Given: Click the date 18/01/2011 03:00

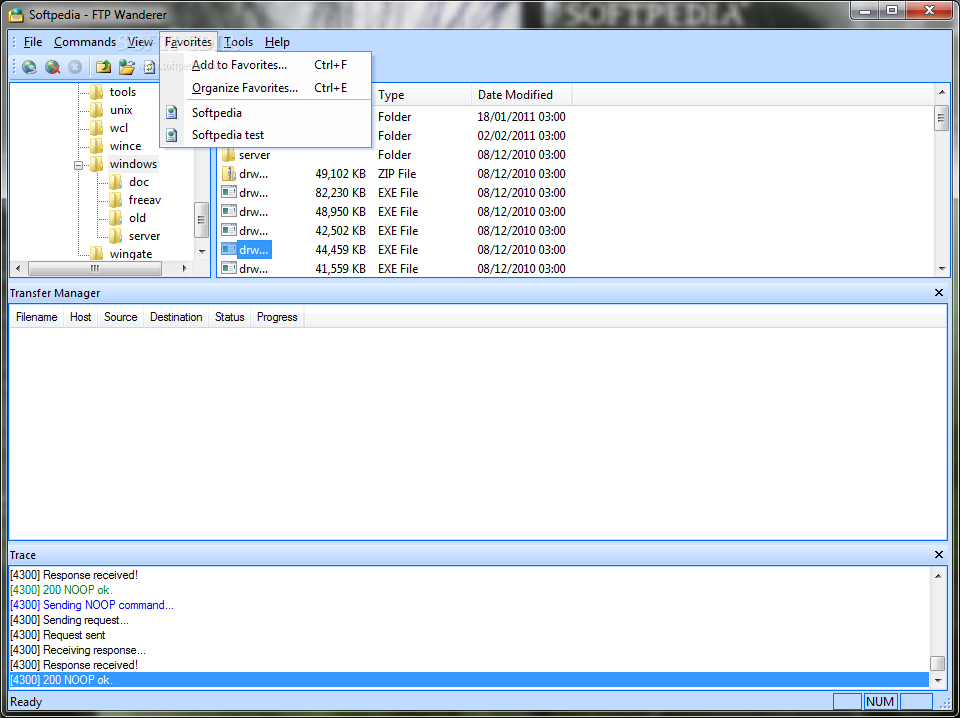Looking at the screenshot, I should [522, 117].
